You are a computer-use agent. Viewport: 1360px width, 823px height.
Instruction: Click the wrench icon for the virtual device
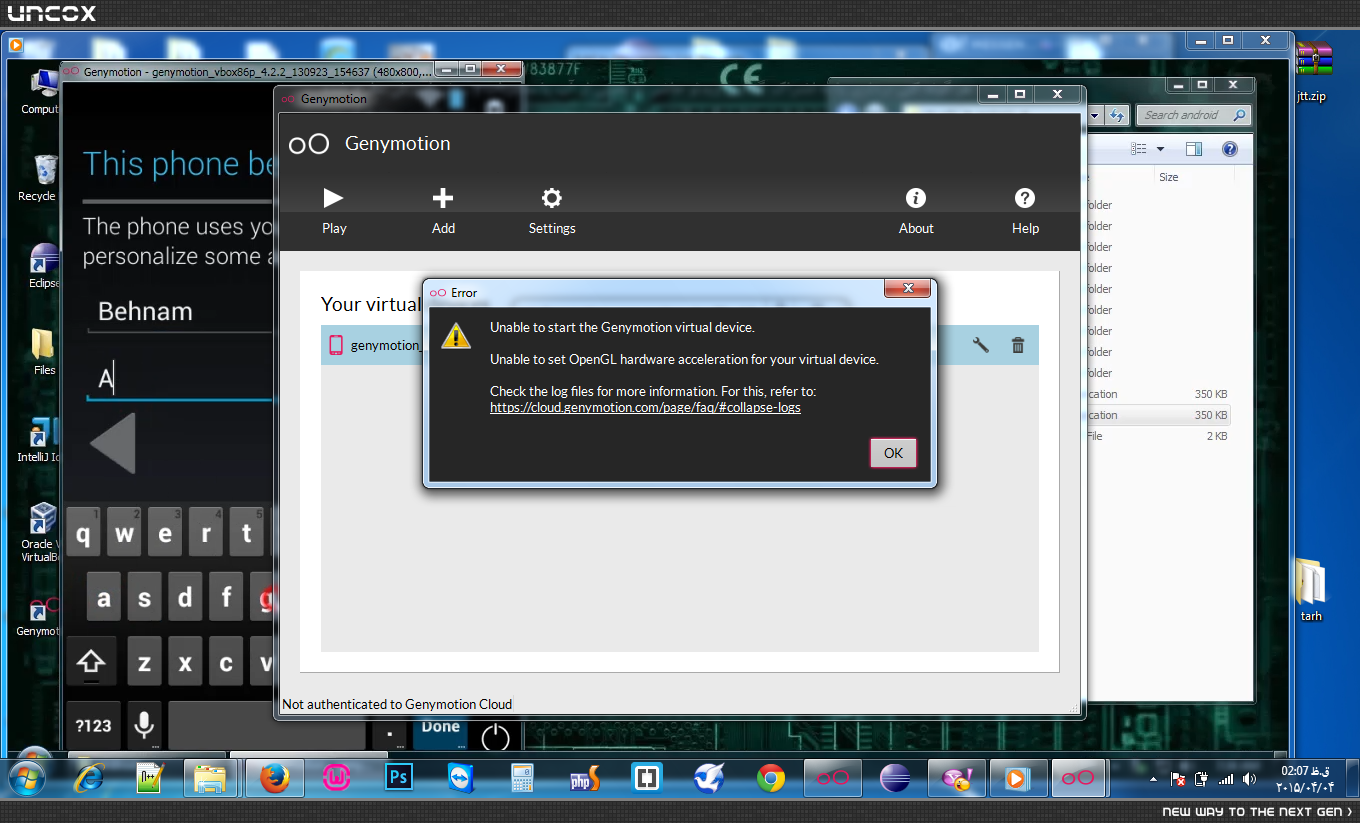(981, 345)
